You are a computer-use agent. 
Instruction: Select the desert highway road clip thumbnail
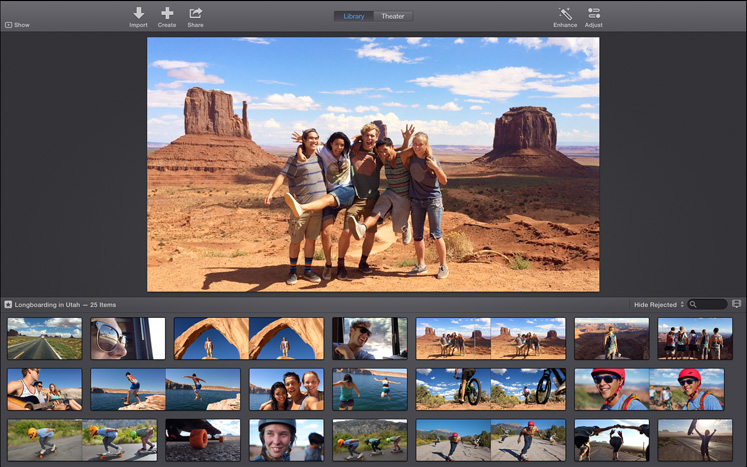tap(44, 339)
